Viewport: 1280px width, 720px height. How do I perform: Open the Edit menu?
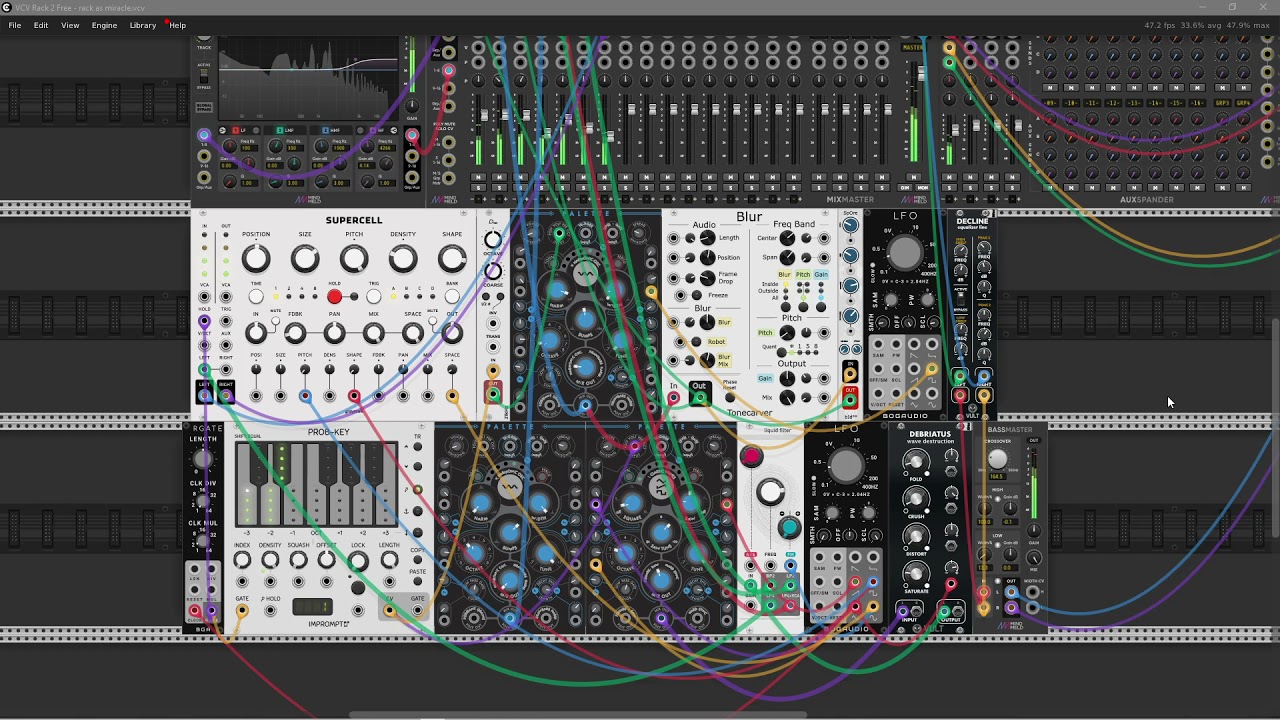pyautogui.click(x=41, y=25)
